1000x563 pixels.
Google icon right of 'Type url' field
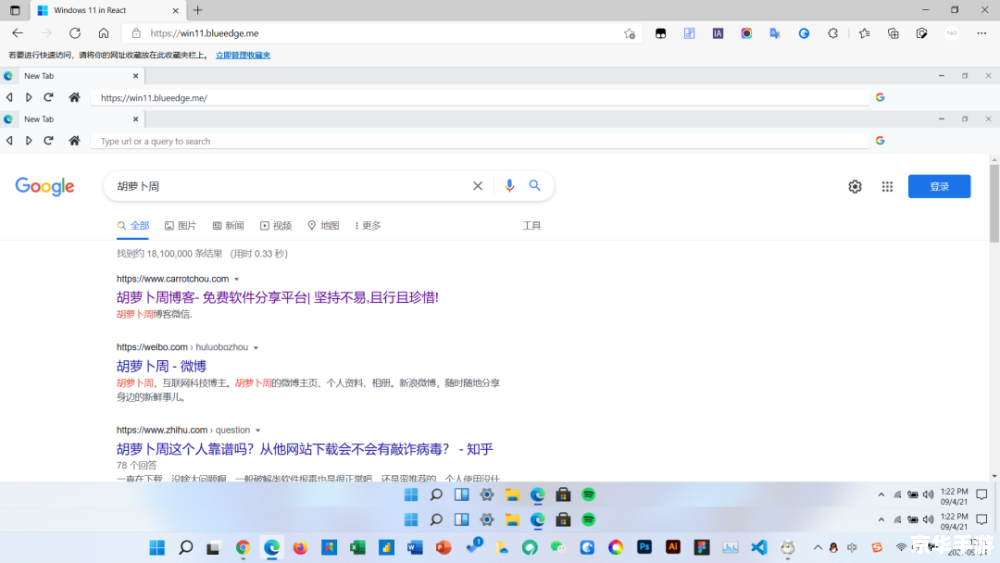coord(880,141)
